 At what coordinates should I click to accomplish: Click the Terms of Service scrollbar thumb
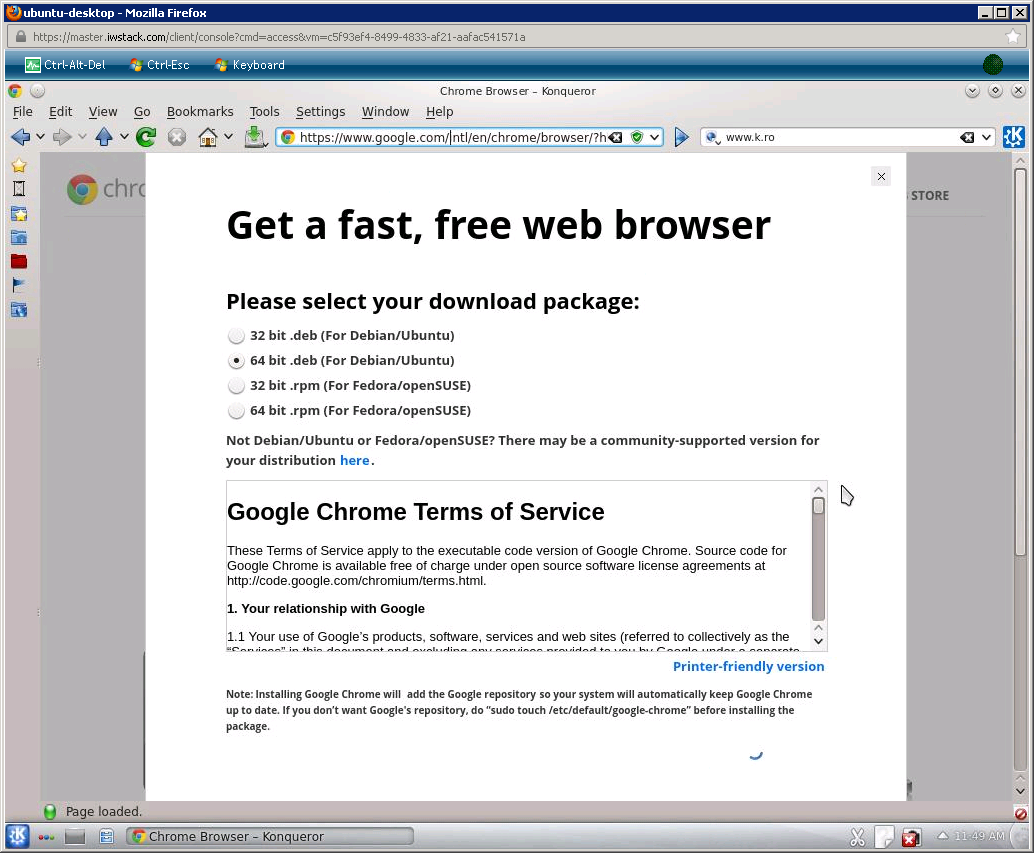click(x=818, y=560)
